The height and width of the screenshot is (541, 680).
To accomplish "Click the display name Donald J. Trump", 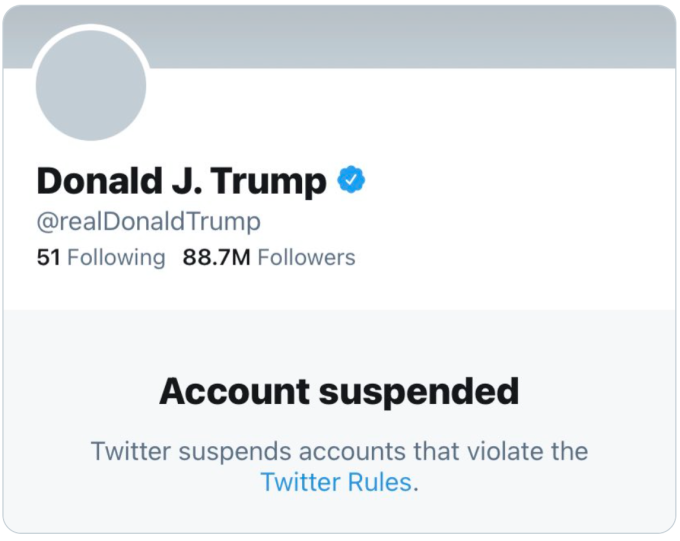I will pyautogui.click(x=181, y=181).
